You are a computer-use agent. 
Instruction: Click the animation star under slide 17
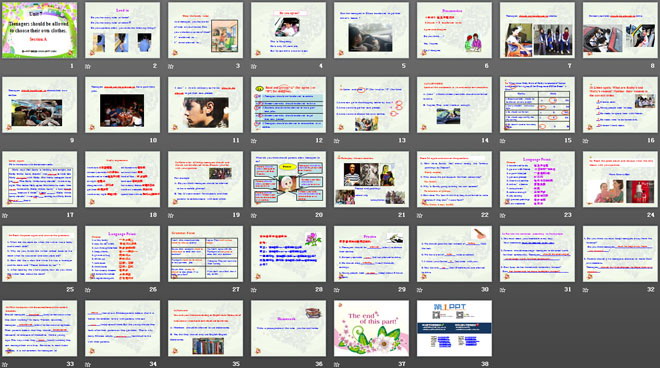5,215
